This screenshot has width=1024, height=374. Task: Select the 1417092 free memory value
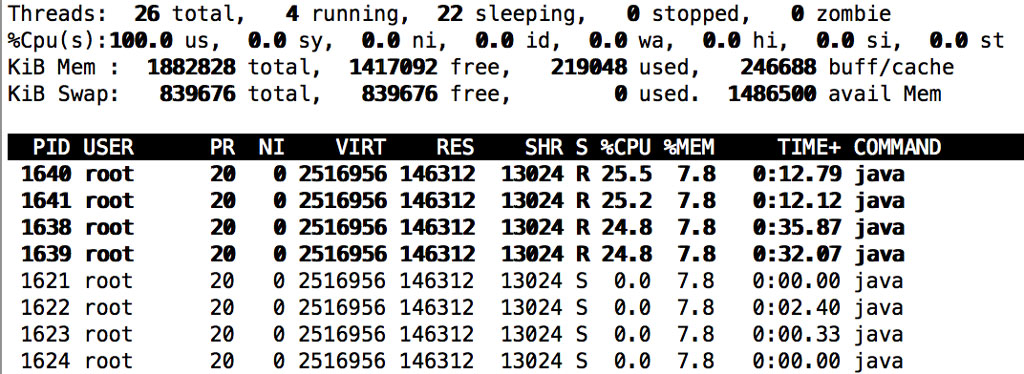click(393, 67)
